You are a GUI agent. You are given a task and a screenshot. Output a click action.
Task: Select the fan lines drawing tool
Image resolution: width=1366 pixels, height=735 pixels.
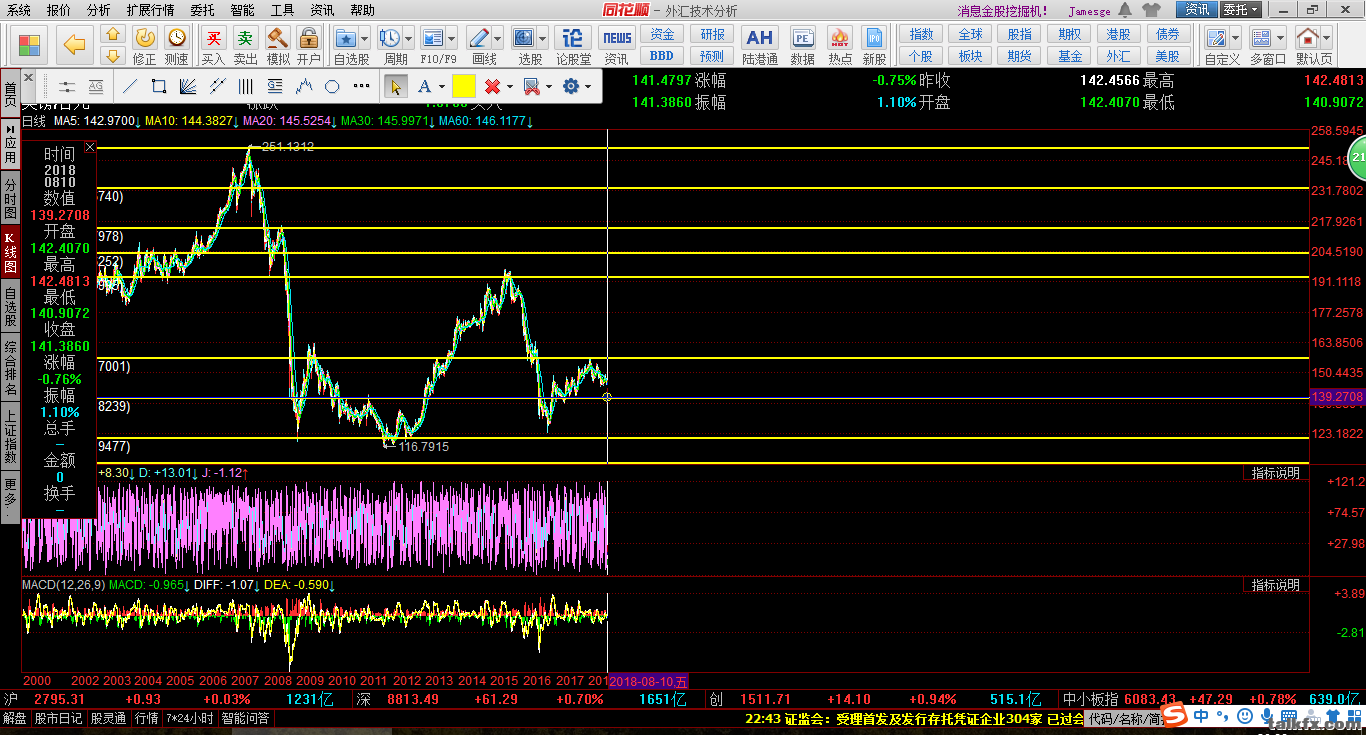(187, 87)
